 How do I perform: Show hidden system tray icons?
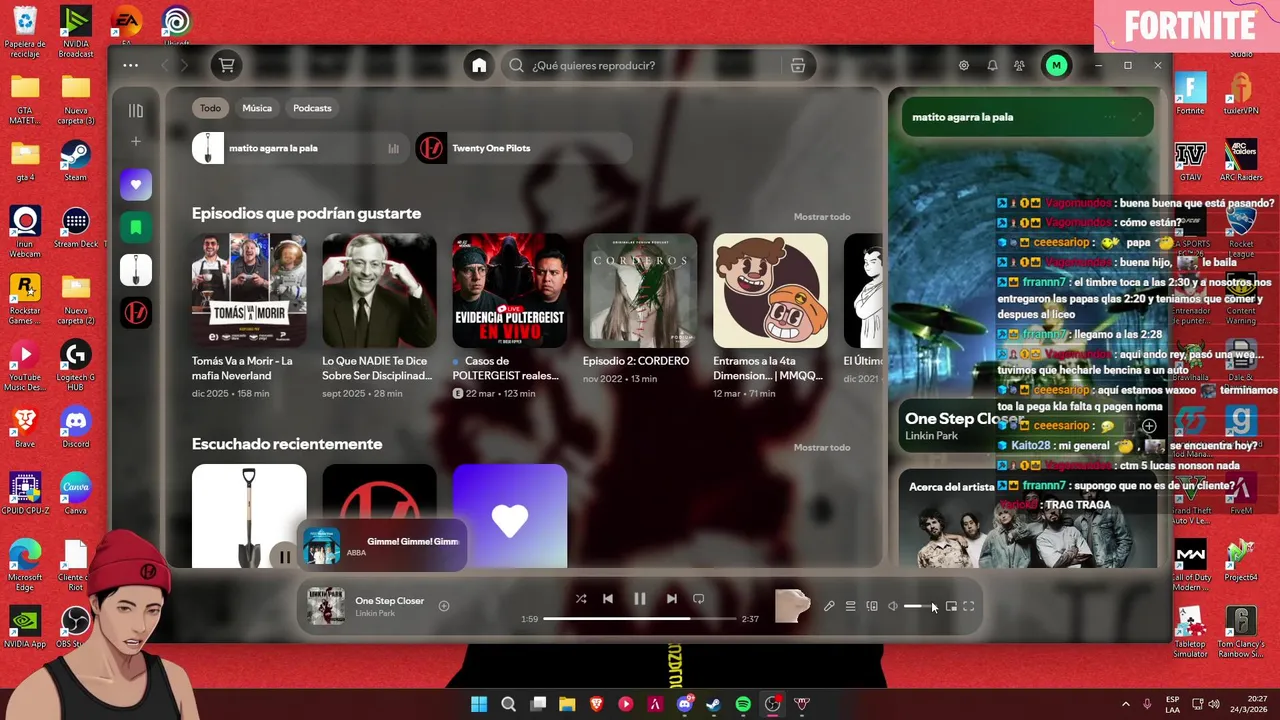click(x=1125, y=704)
